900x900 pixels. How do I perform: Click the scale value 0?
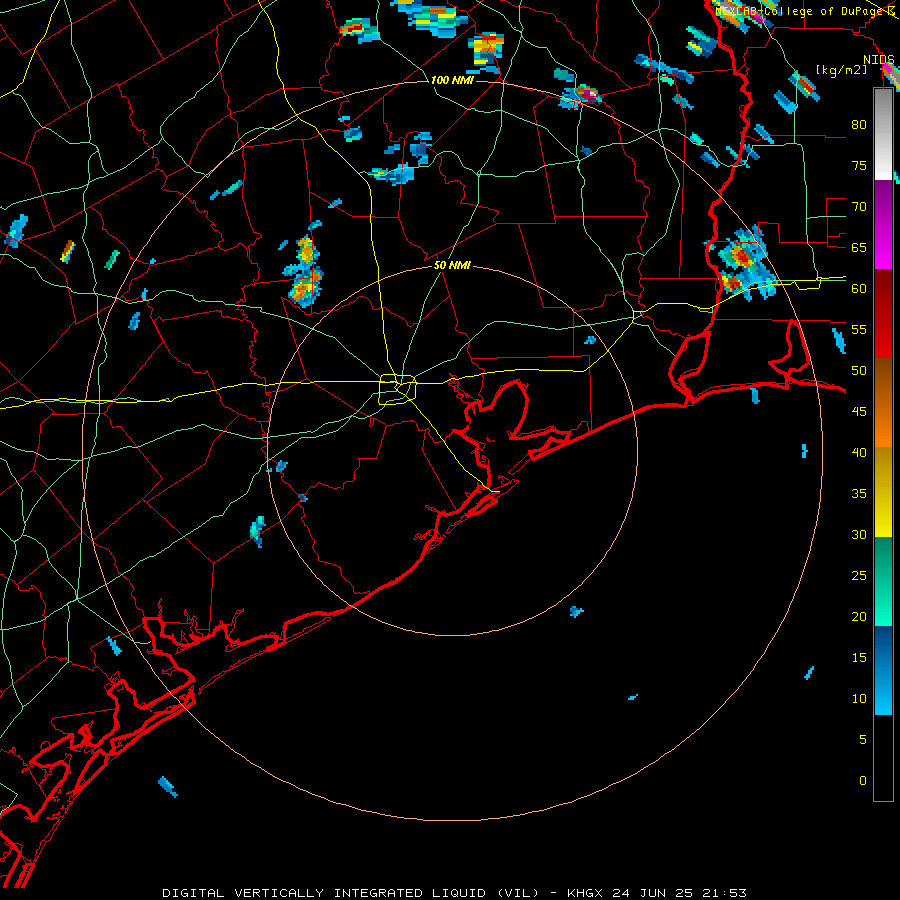[863, 781]
